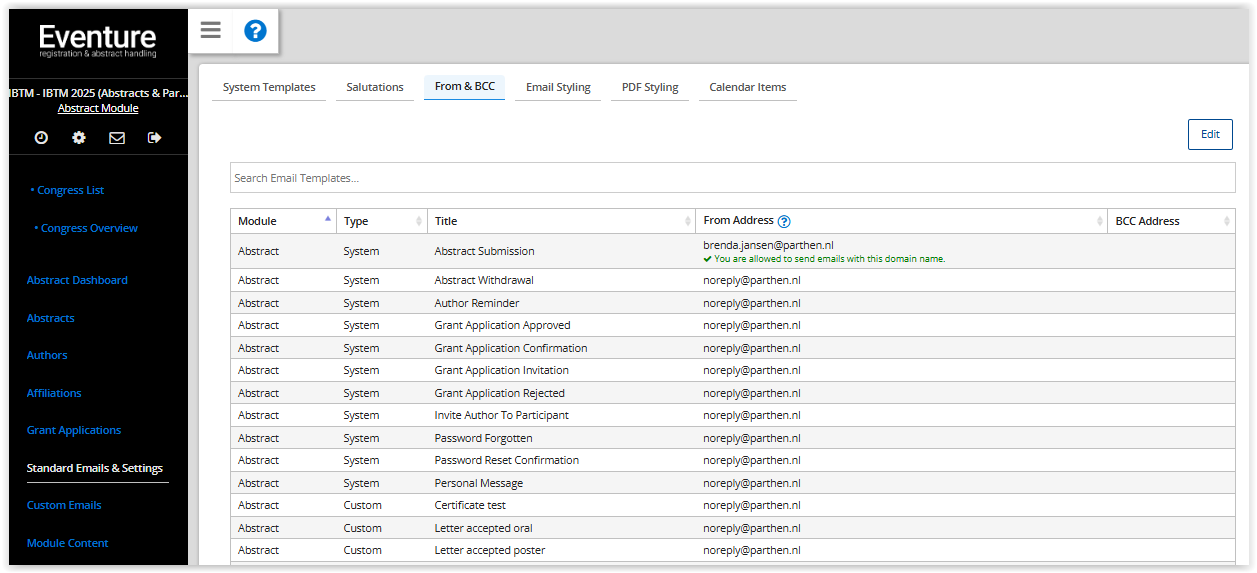Sort table by Type column
The width and height of the screenshot is (1257, 573).
pos(380,221)
